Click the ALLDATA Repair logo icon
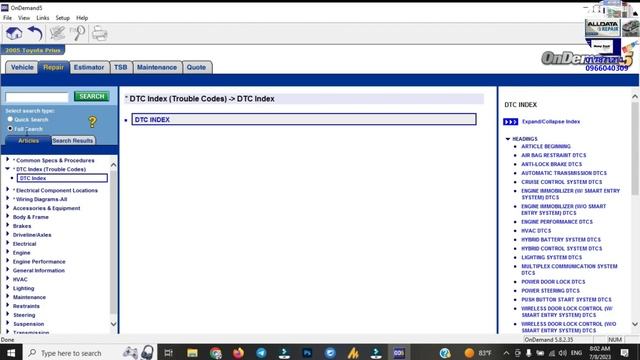Image resolution: width=640 pixels, height=360 pixels. point(602,28)
